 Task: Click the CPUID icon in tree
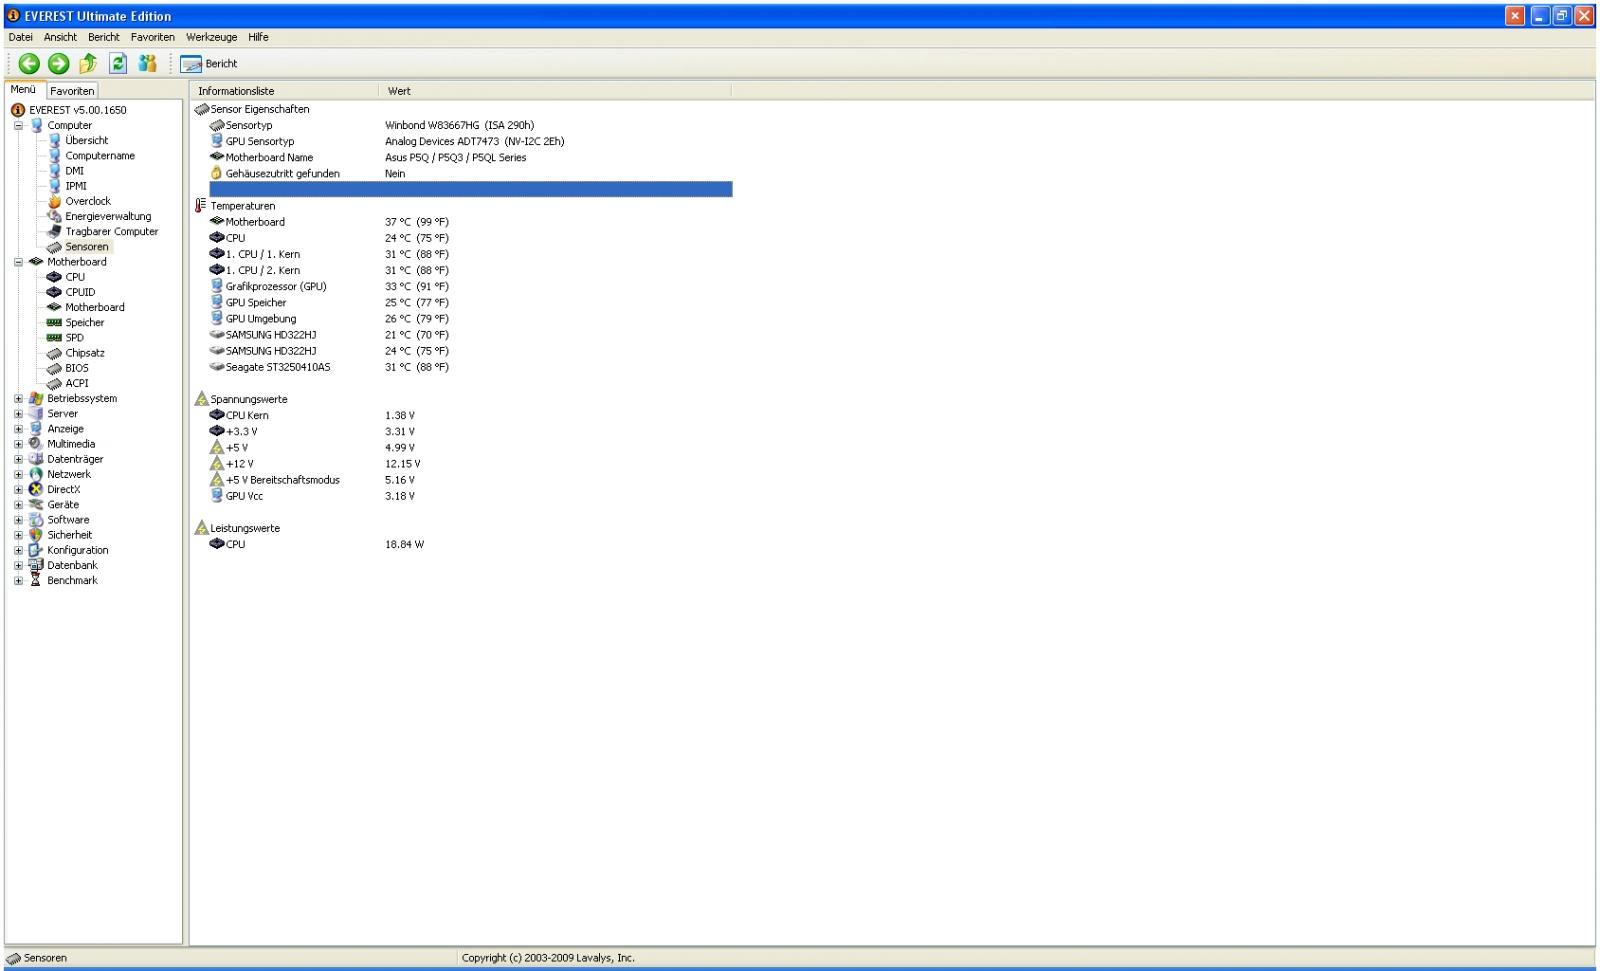54,292
